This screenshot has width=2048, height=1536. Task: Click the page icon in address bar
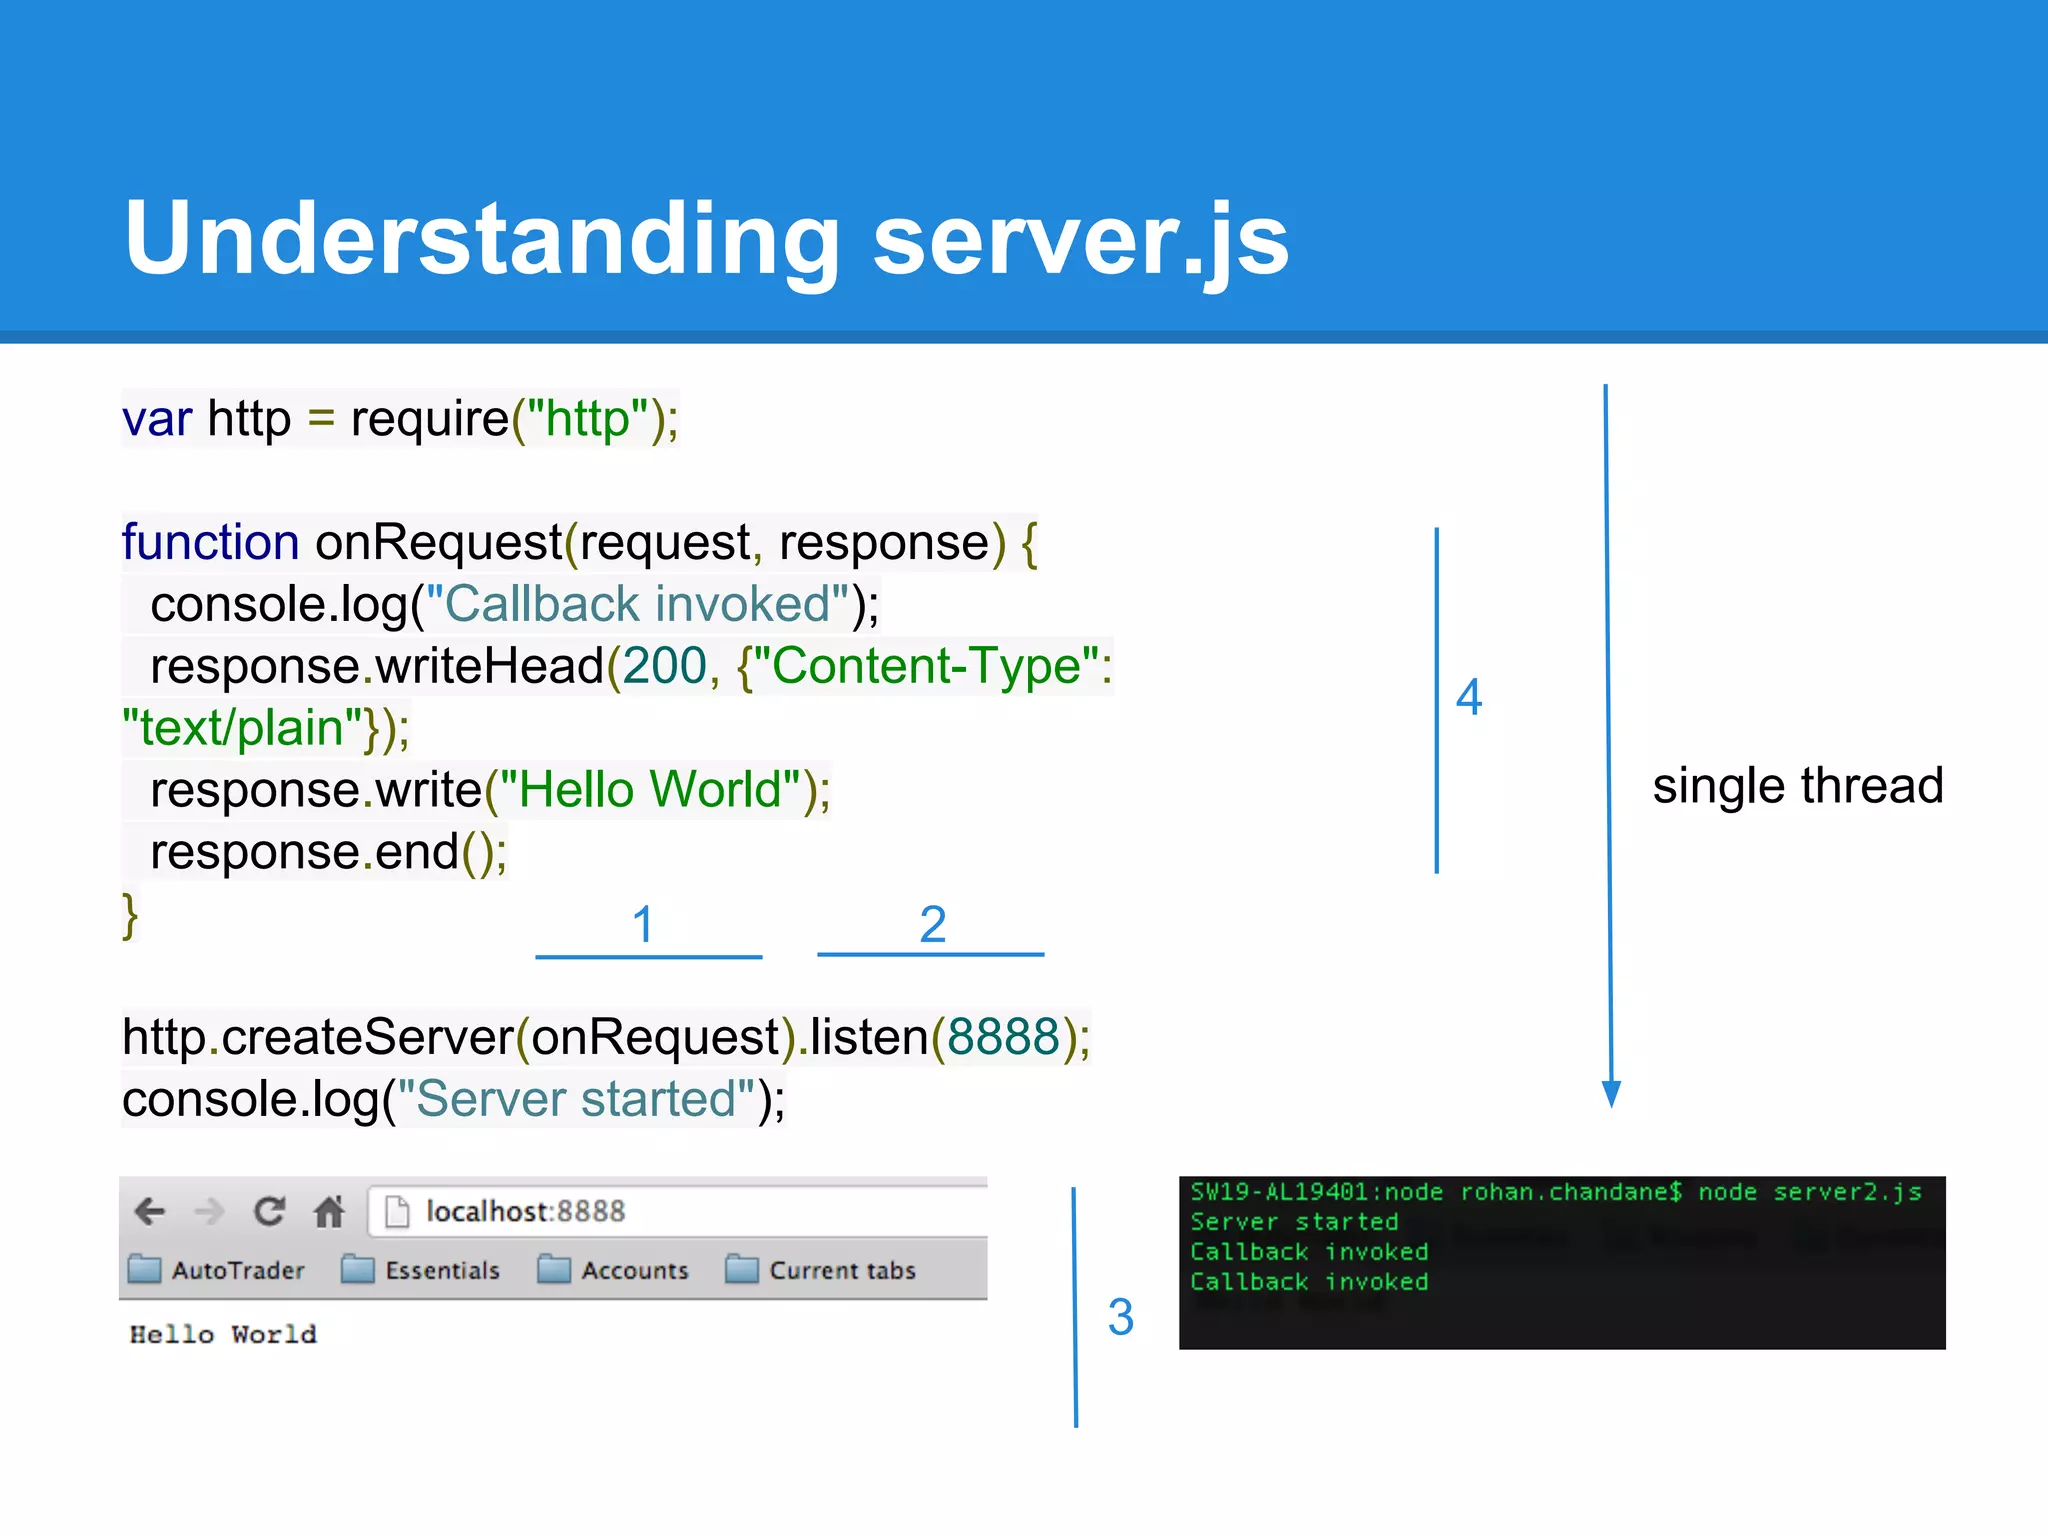point(397,1212)
